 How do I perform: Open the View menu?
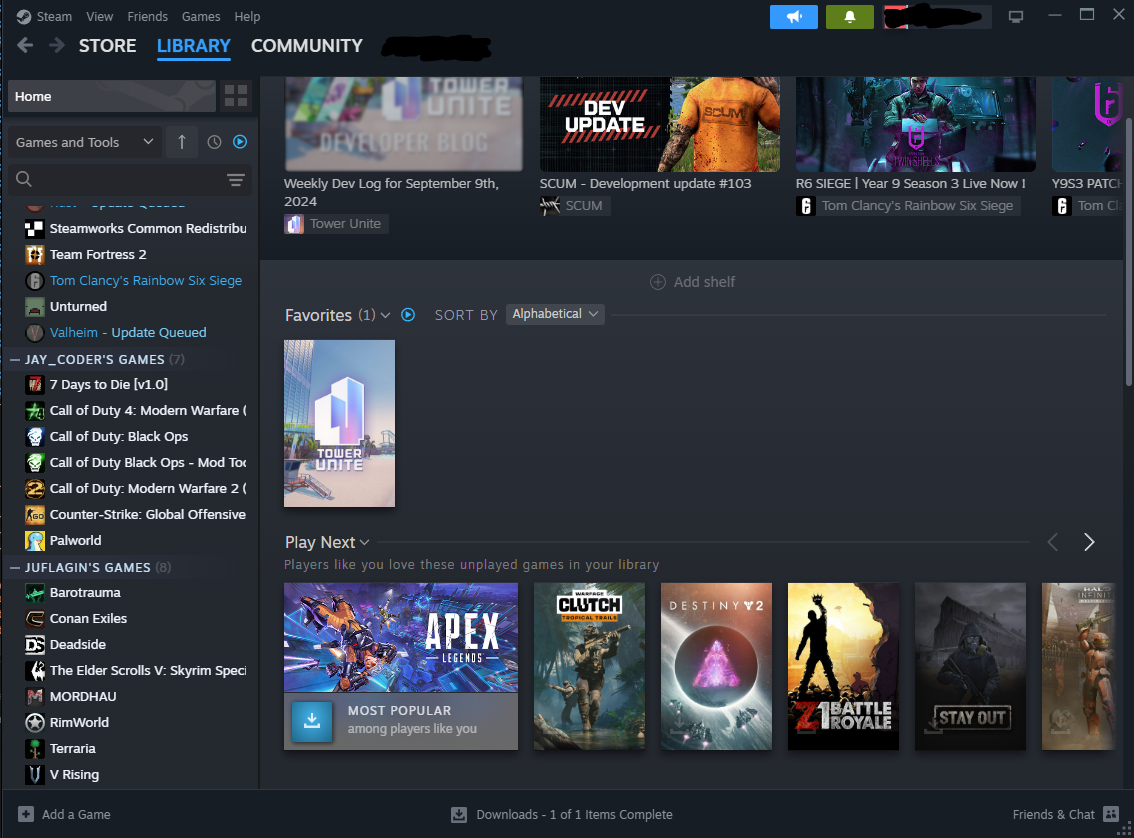(x=99, y=16)
